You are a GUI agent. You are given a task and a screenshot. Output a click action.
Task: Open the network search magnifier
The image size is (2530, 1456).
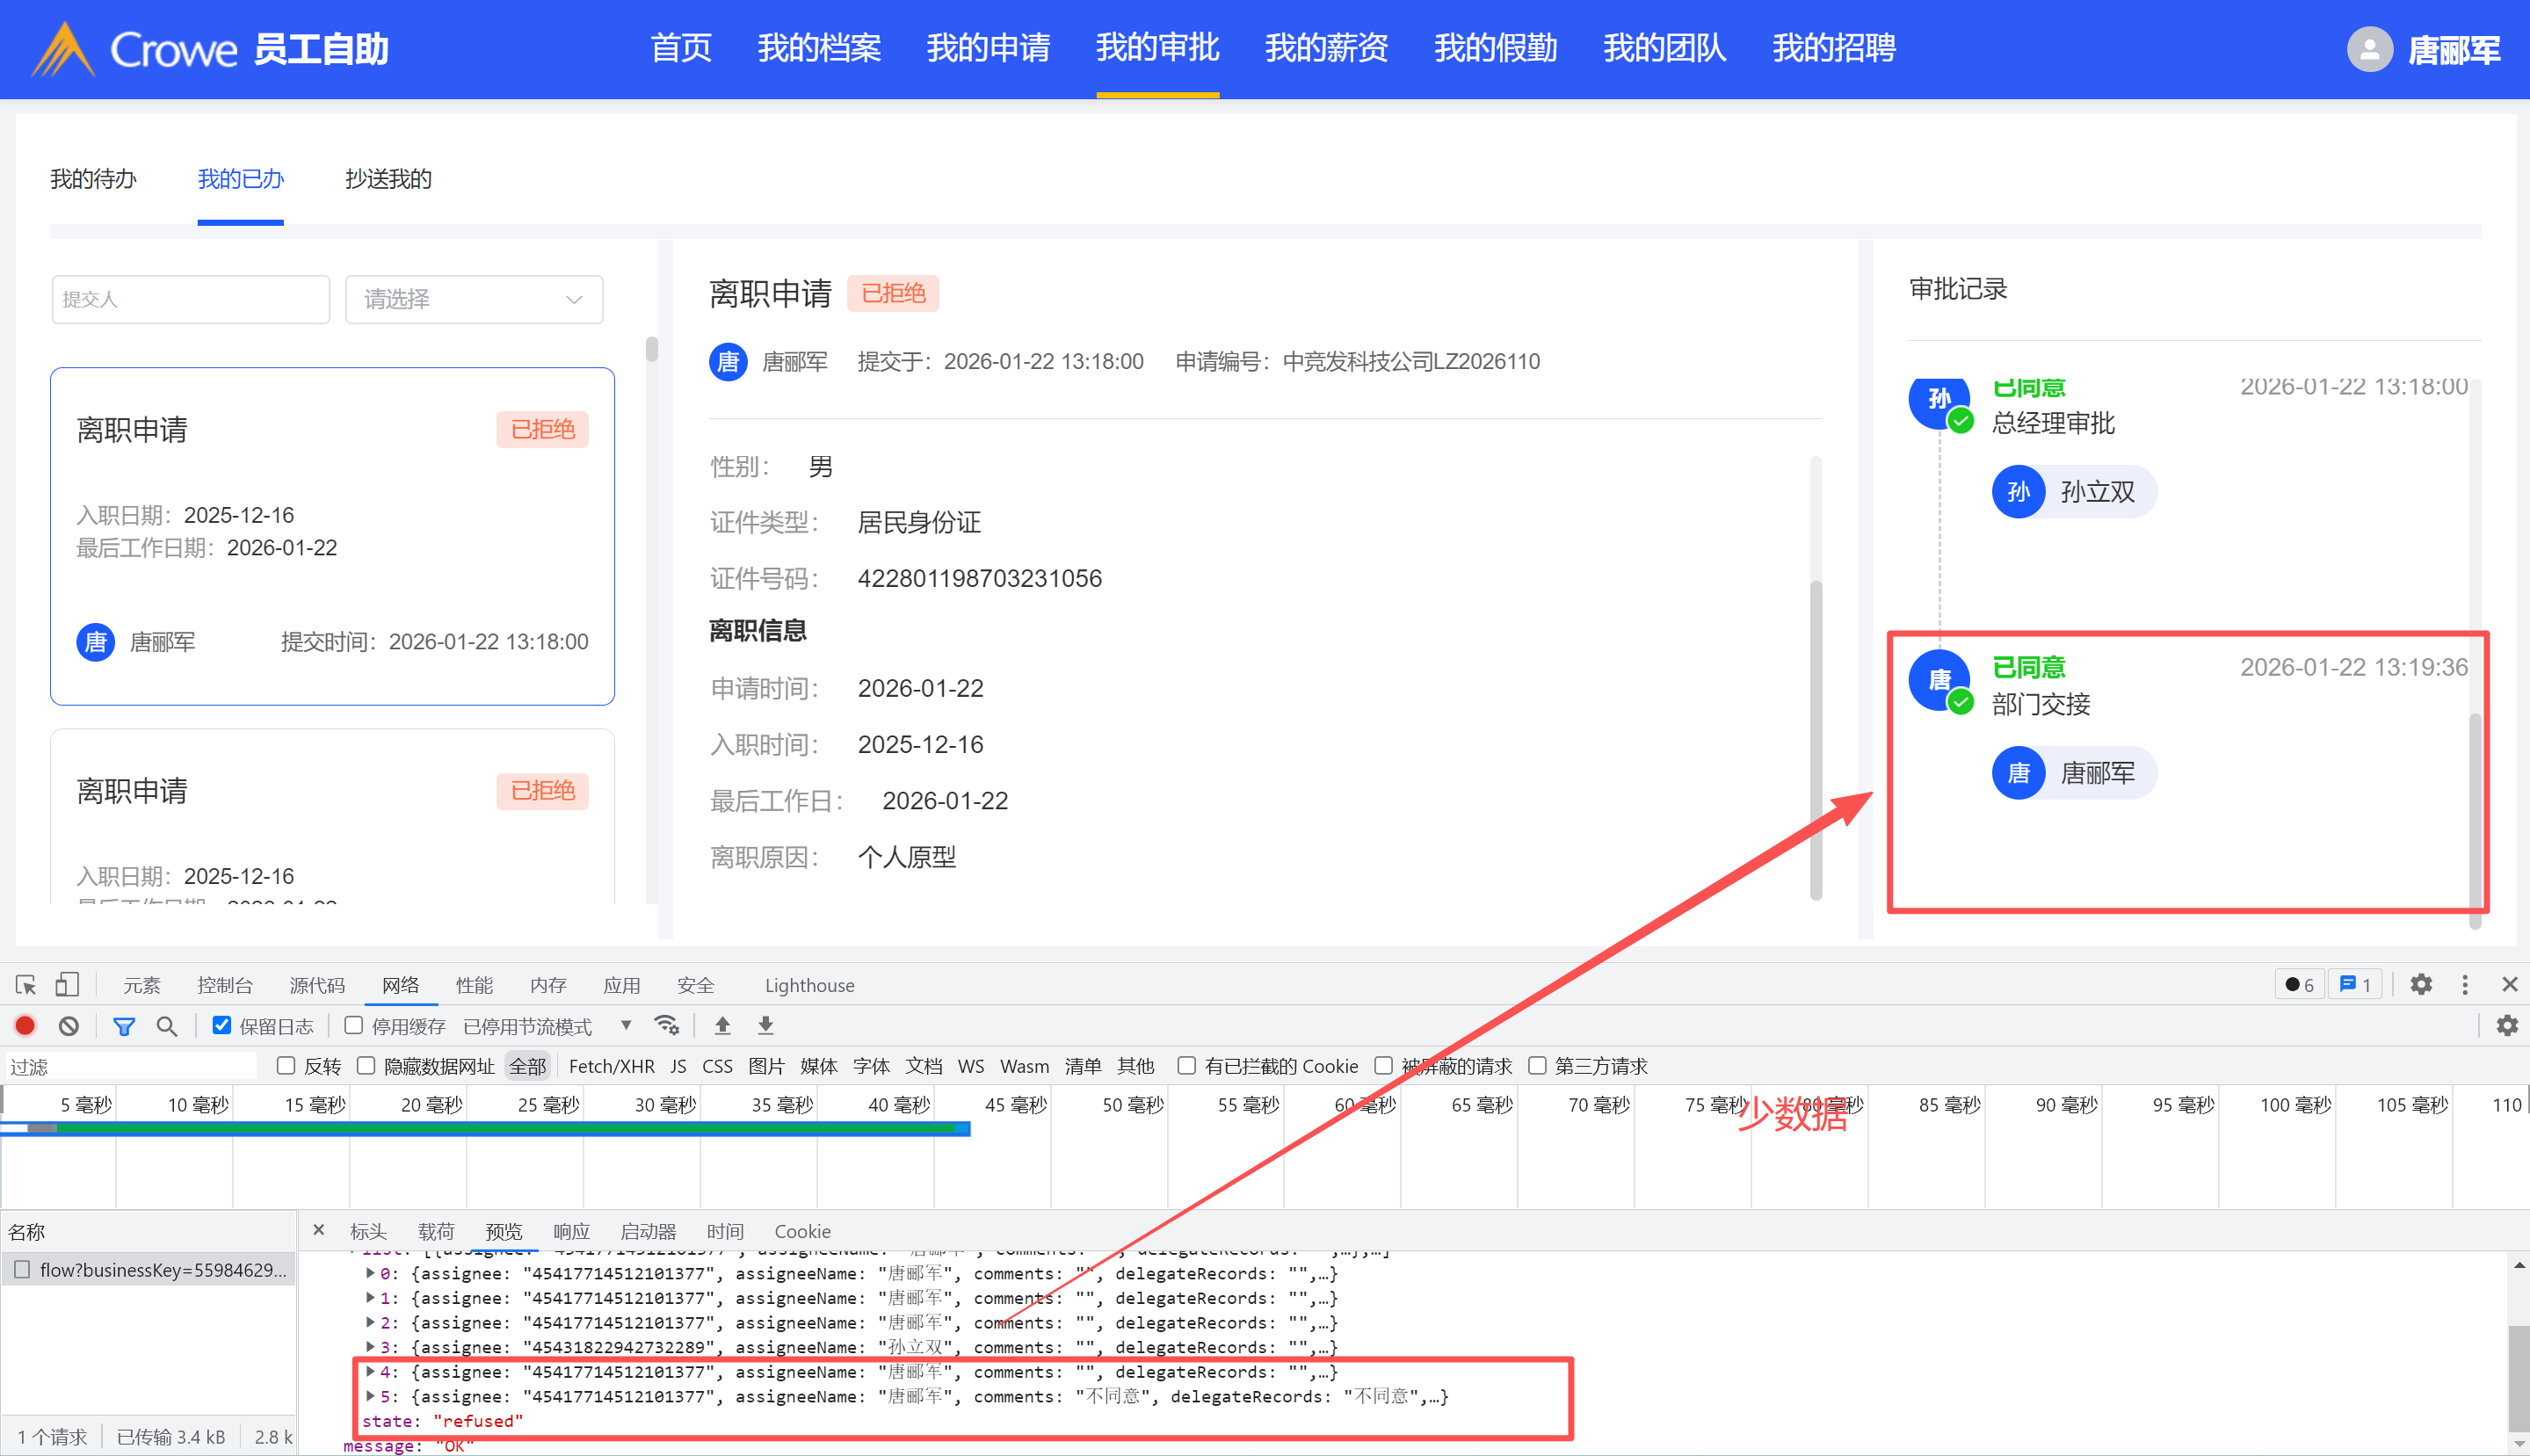coord(167,1026)
